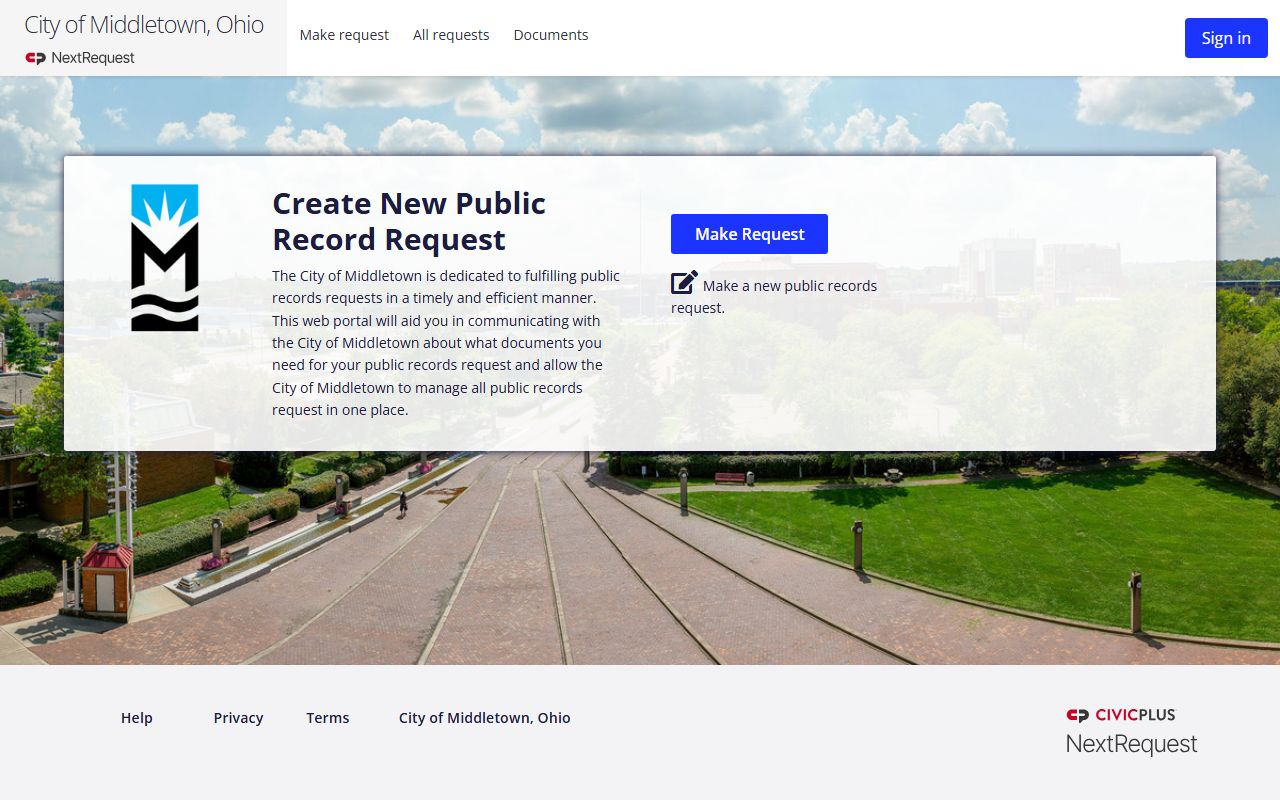The width and height of the screenshot is (1280, 800).
Task: Open the Help footer link
Action: point(137,718)
